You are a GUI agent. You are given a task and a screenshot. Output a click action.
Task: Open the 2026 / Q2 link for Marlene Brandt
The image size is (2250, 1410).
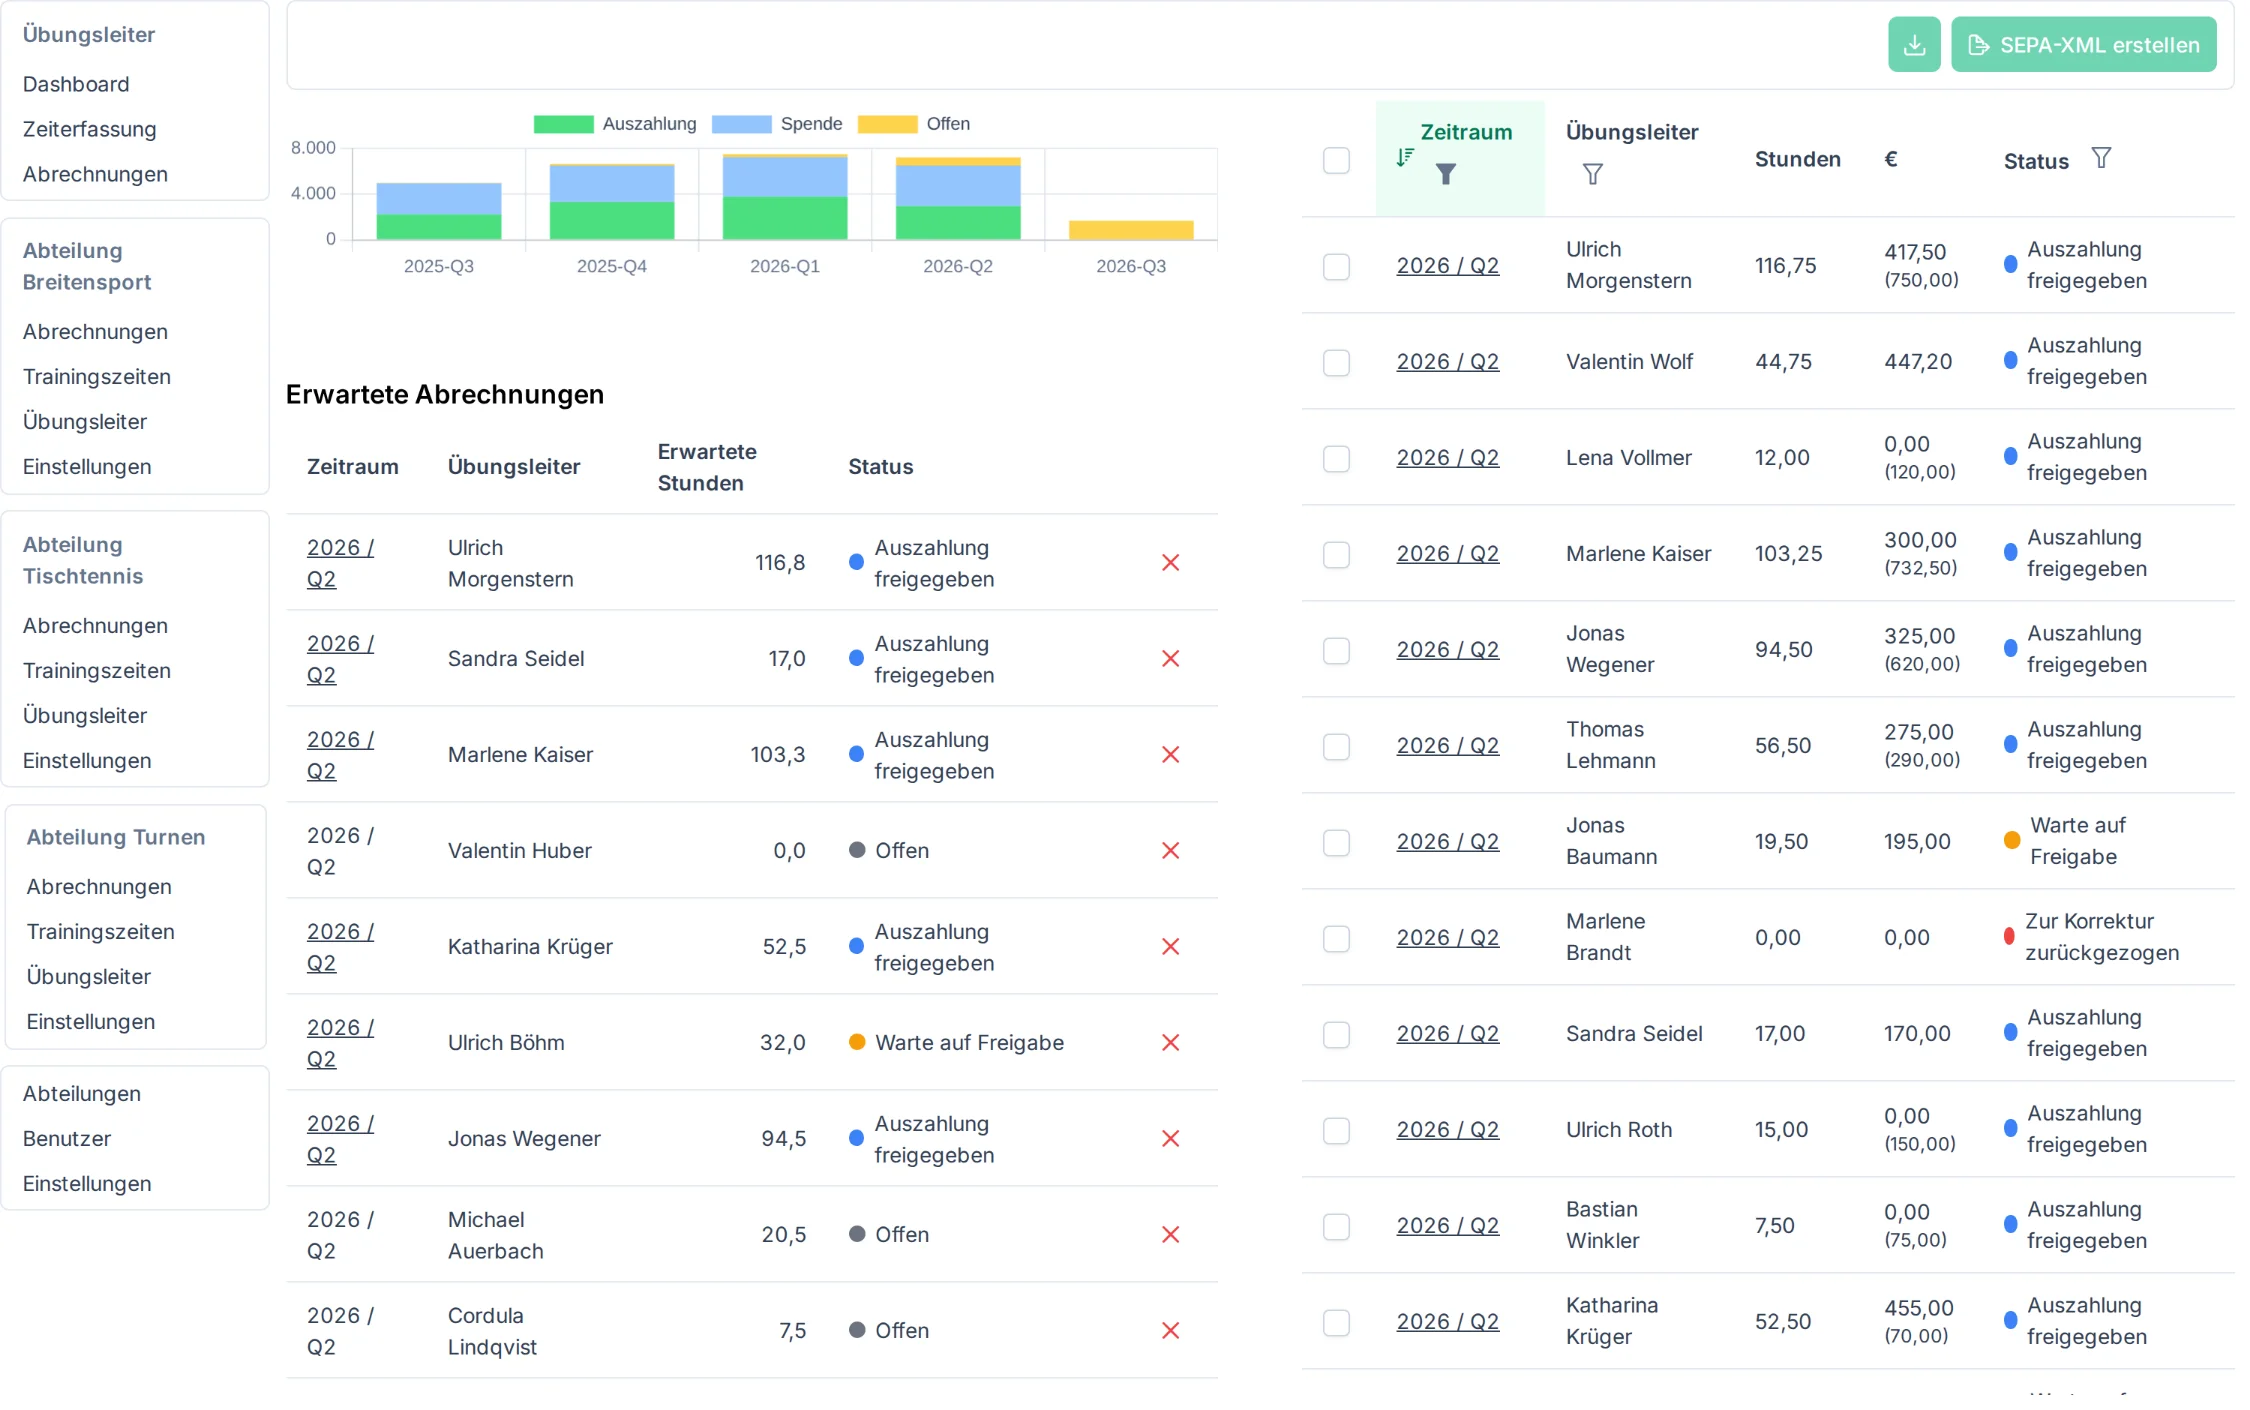1447,938
